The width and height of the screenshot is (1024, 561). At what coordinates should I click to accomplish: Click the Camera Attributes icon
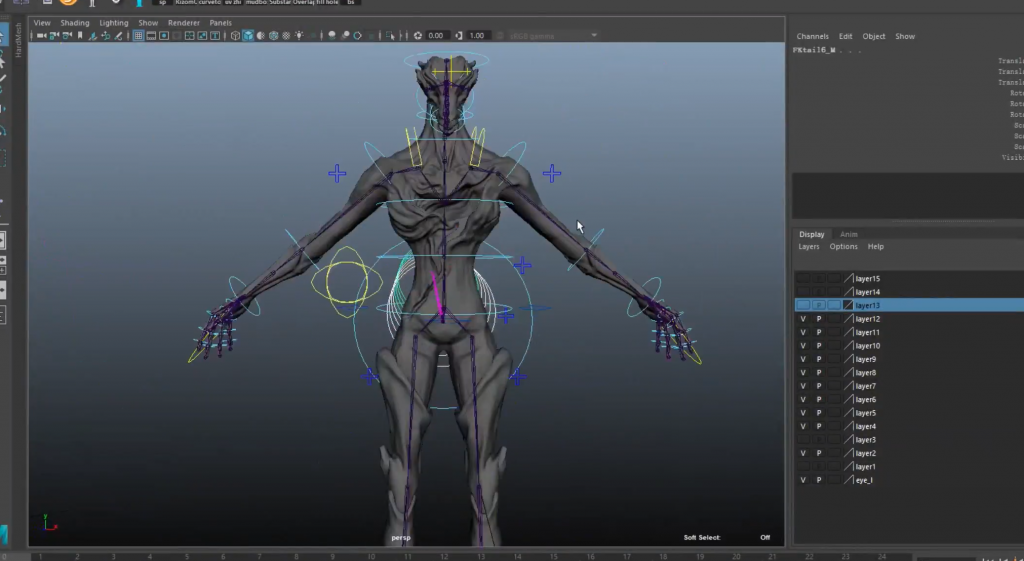coord(67,35)
